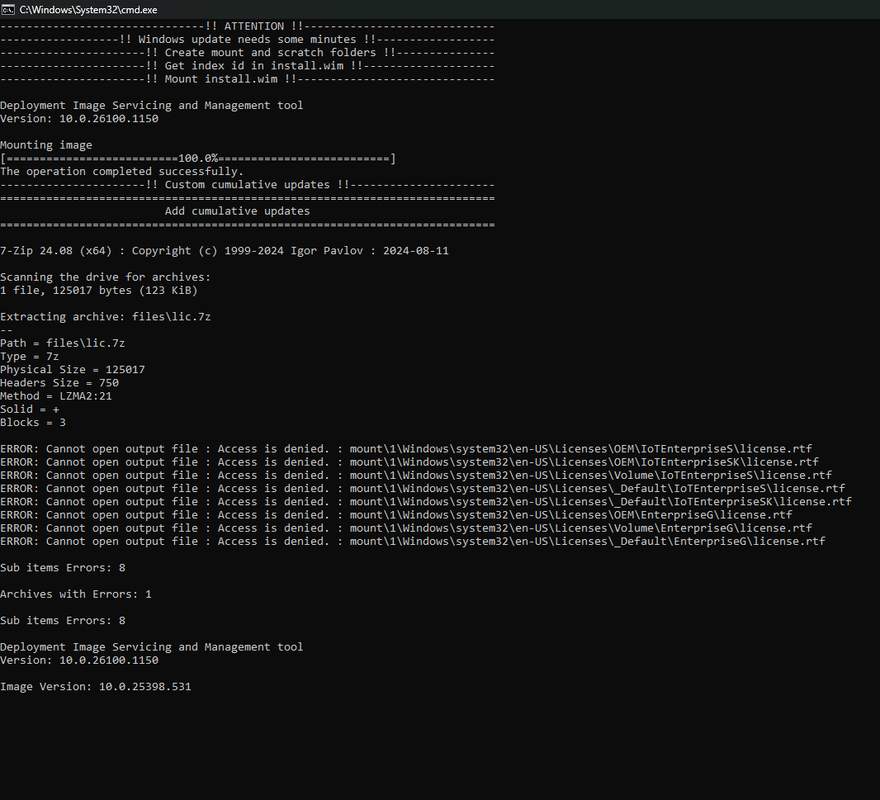This screenshot has width=880, height=800.
Task: Click the '!! ATTENTION !!' header line
Action: (248, 26)
